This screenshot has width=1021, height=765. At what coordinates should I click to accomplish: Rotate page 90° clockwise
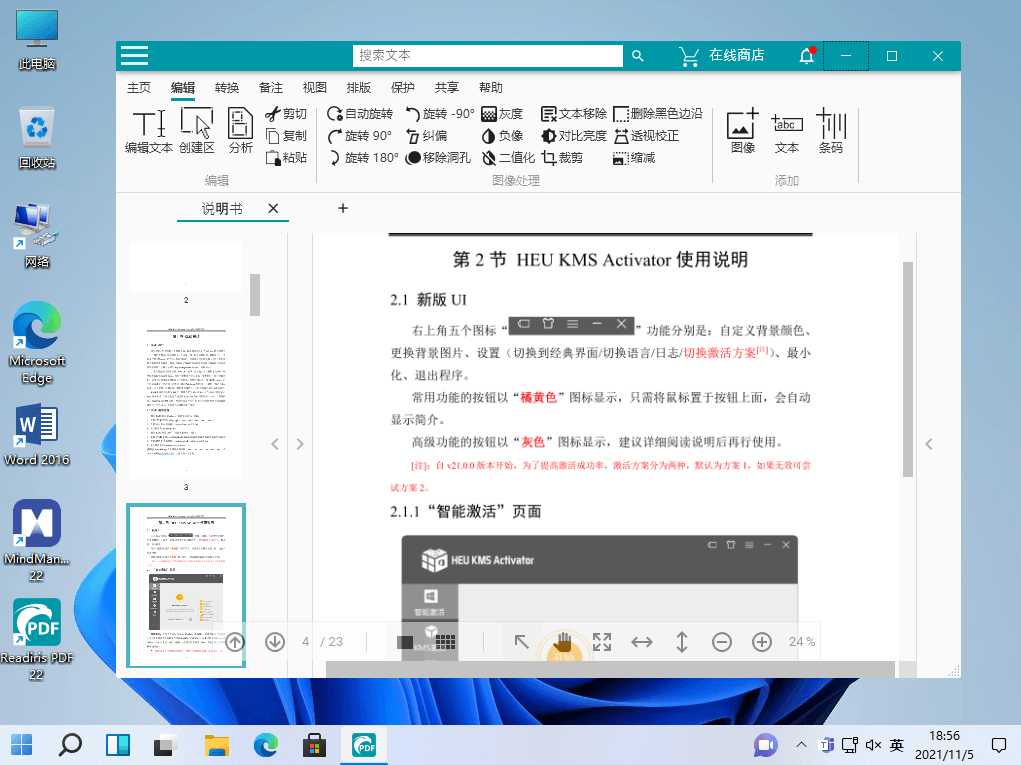pyautogui.click(x=360, y=135)
